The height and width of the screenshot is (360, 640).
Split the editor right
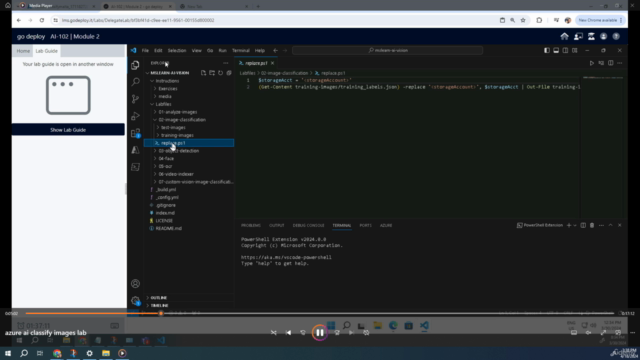pyautogui.click(x=611, y=63)
